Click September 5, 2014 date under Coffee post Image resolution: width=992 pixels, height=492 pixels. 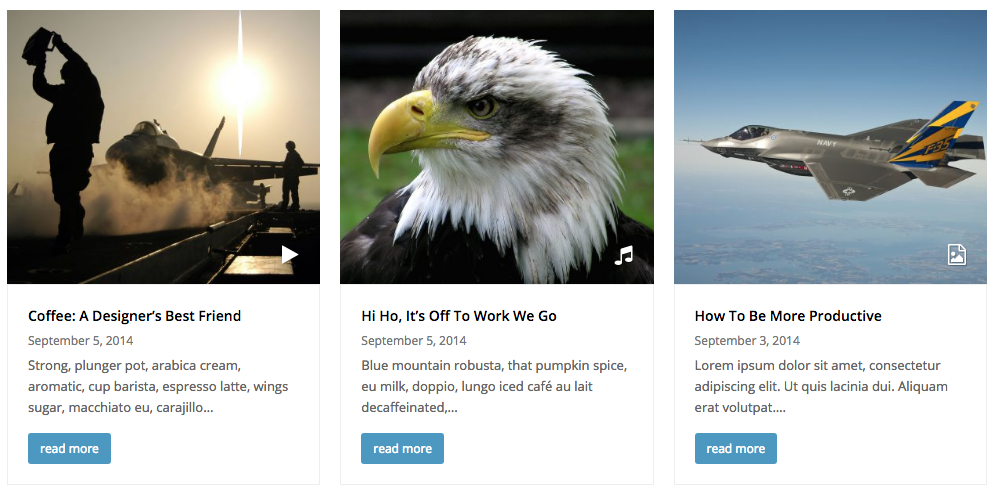point(80,341)
